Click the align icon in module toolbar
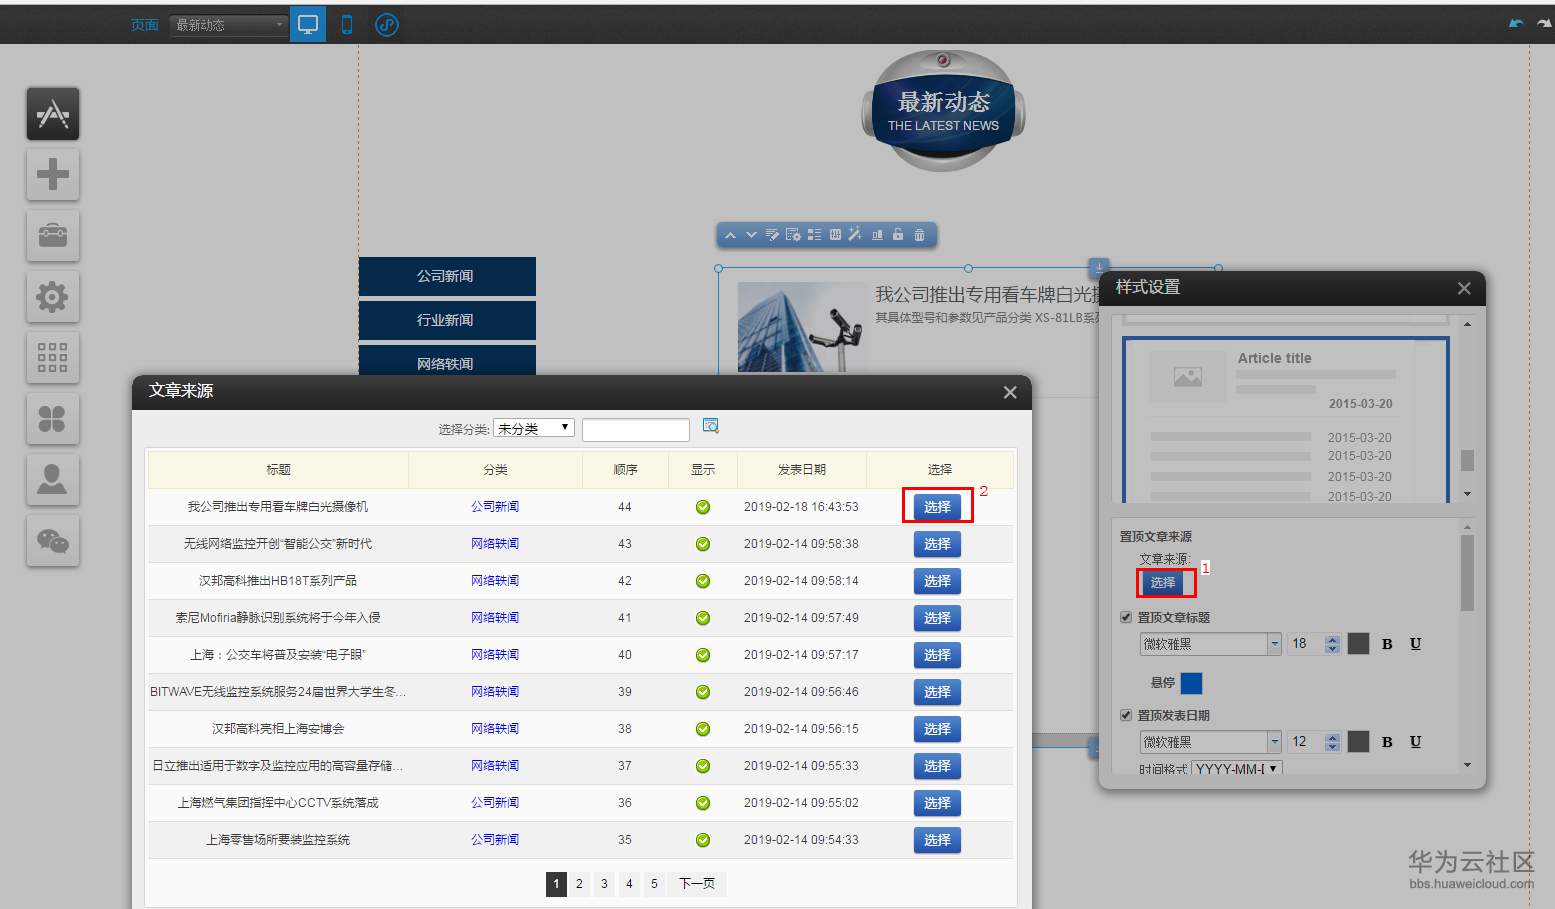Image resolution: width=1555 pixels, height=909 pixels. [877, 235]
